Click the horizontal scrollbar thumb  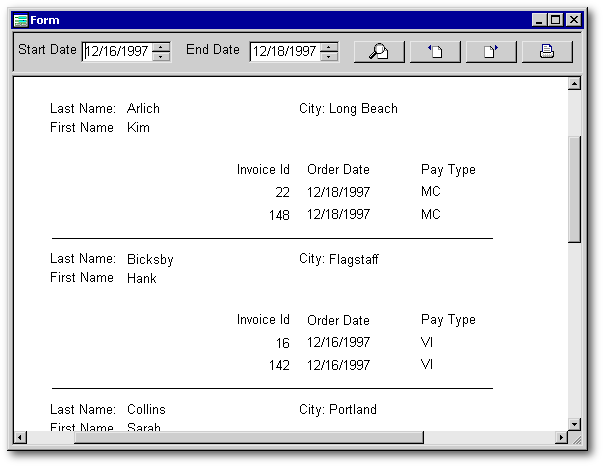249,437
